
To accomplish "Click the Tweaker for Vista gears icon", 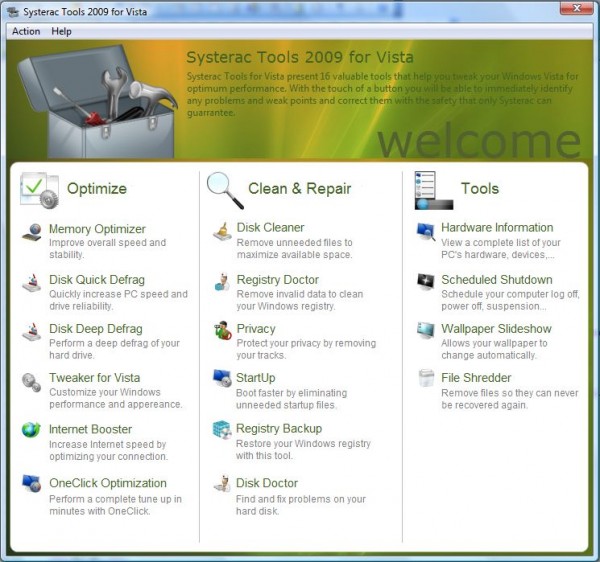I will coord(31,382).
